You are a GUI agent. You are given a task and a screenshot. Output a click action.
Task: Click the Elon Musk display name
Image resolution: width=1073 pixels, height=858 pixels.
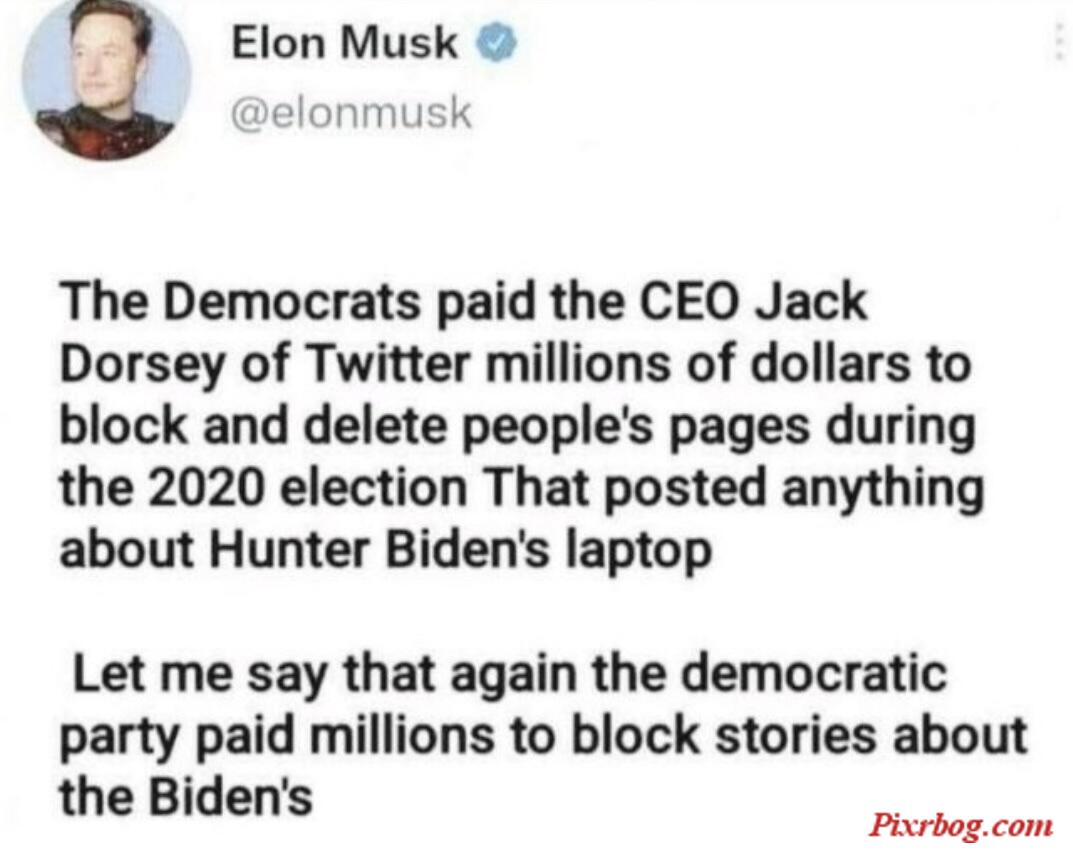coord(344,42)
